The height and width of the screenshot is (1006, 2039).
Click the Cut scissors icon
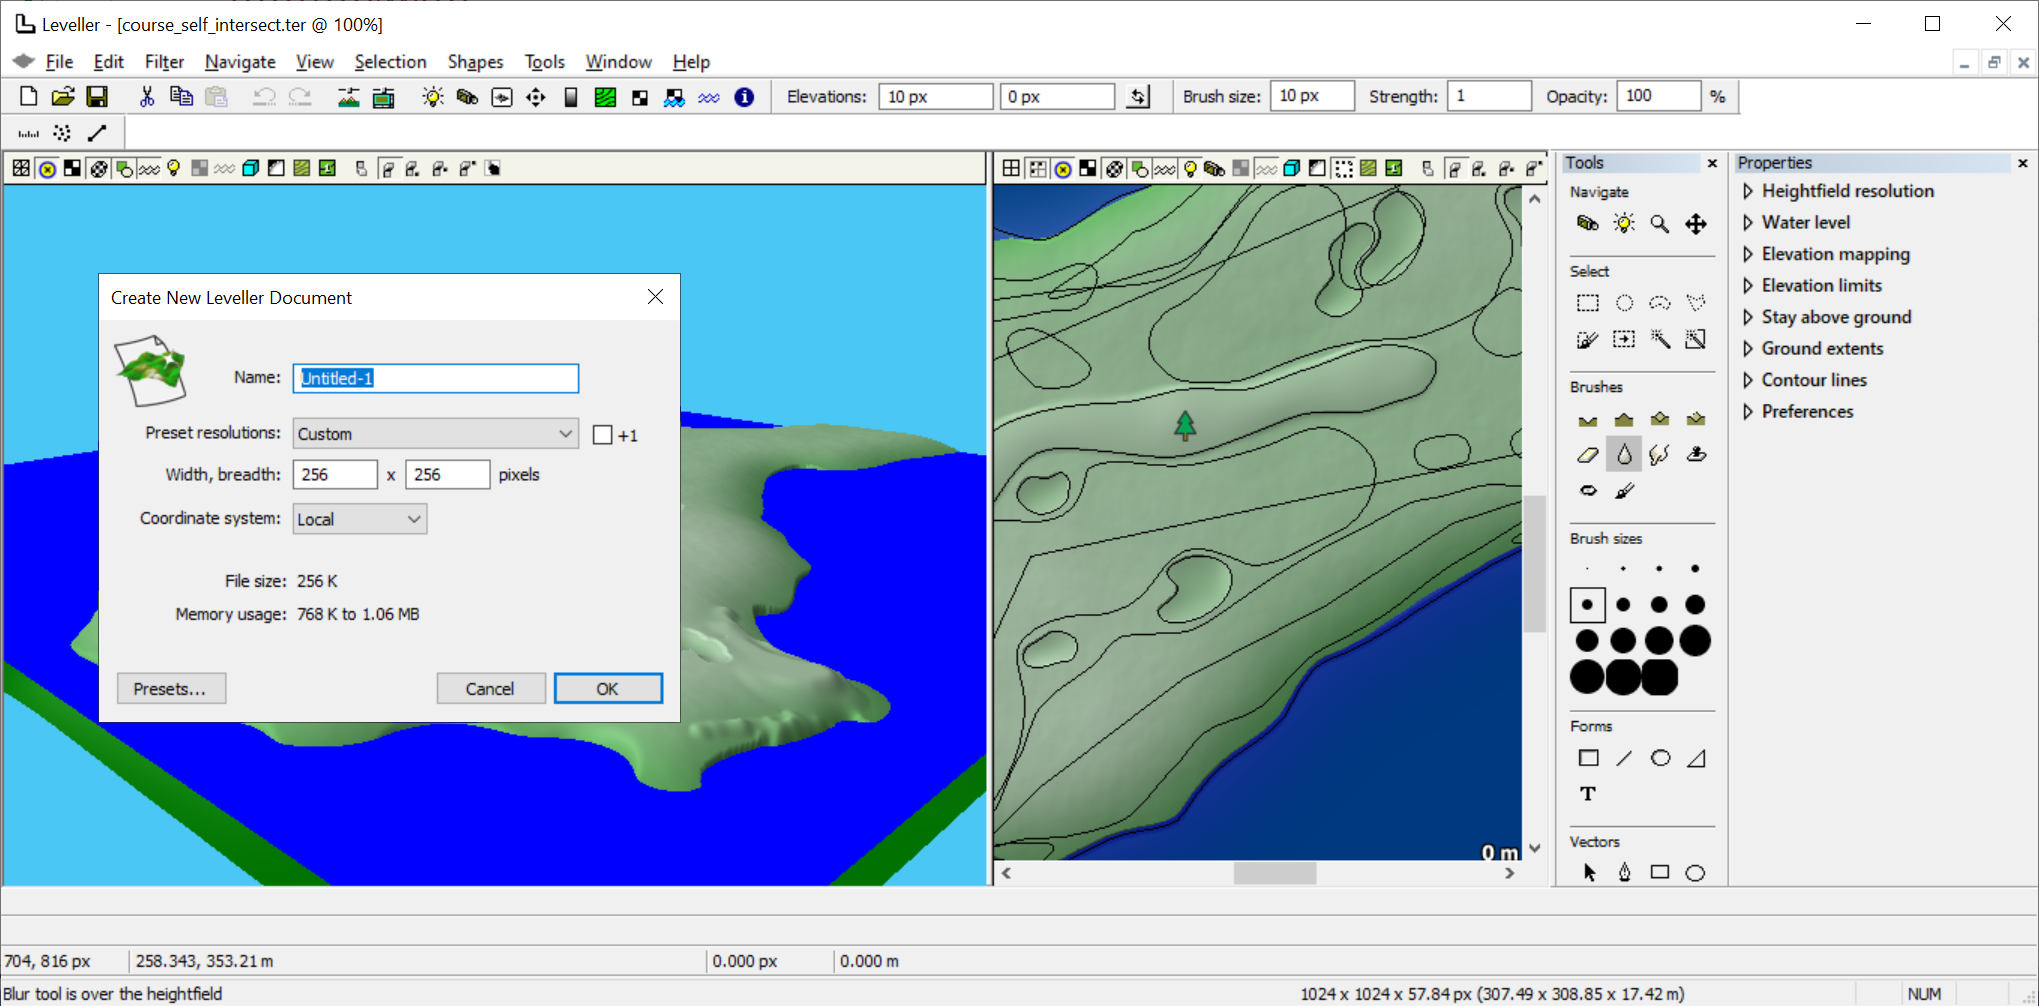click(x=147, y=97)
